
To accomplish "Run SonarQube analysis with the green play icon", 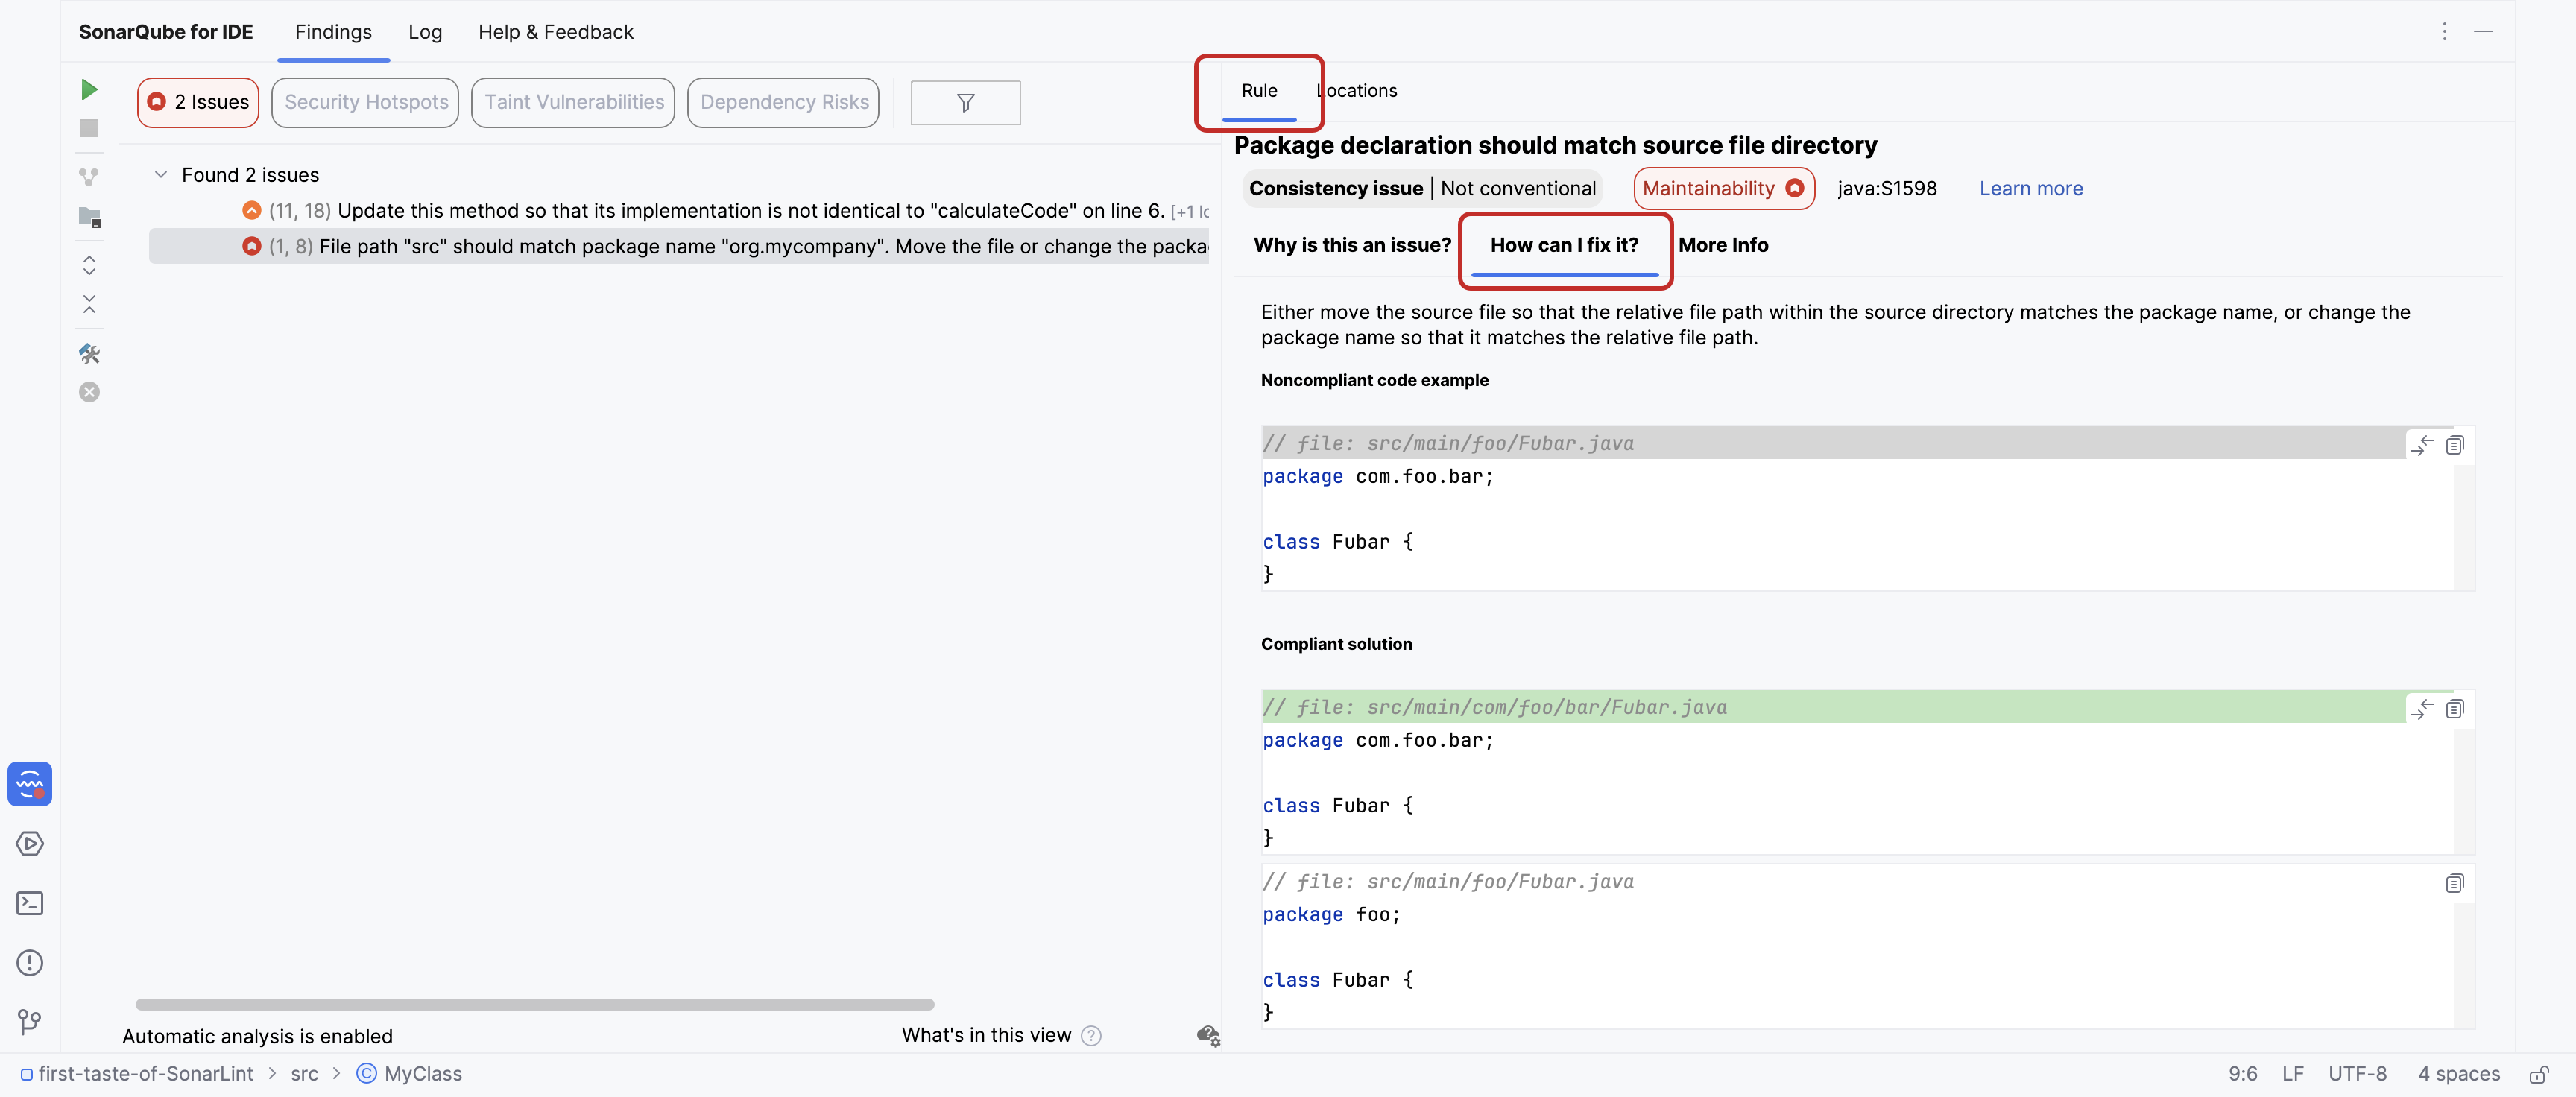I will coord(89,89).
